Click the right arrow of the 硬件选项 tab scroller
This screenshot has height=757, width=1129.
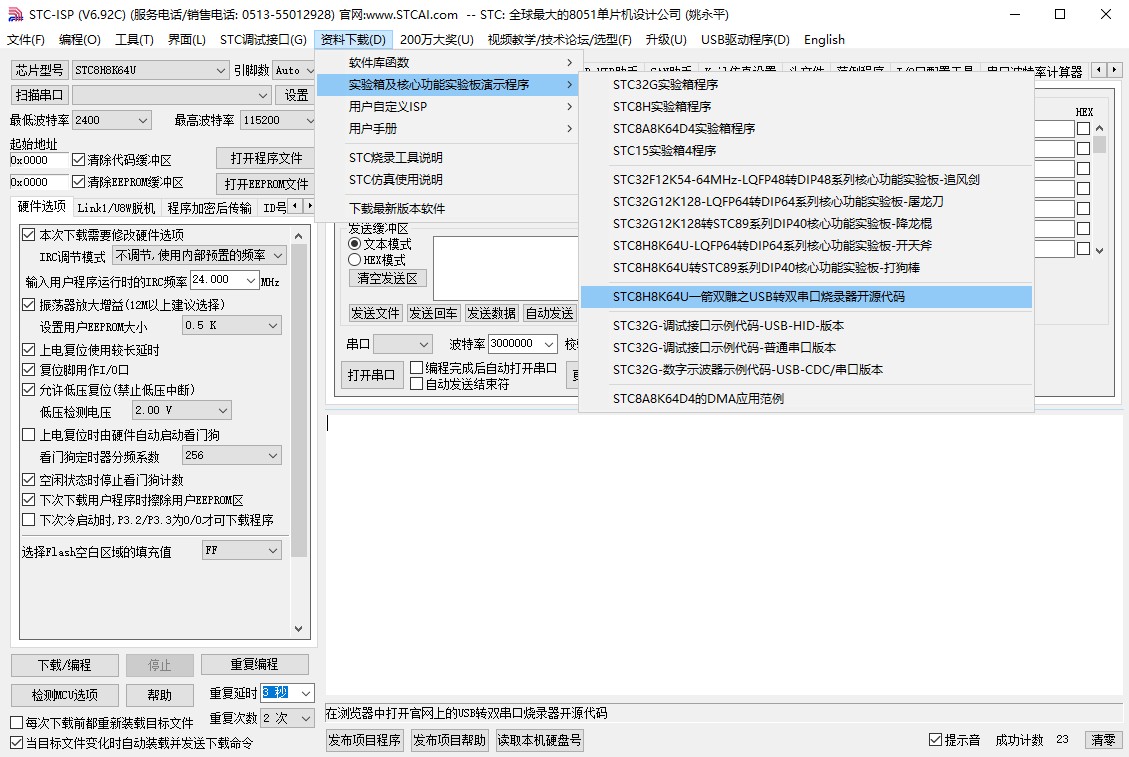tap(310, 206)
